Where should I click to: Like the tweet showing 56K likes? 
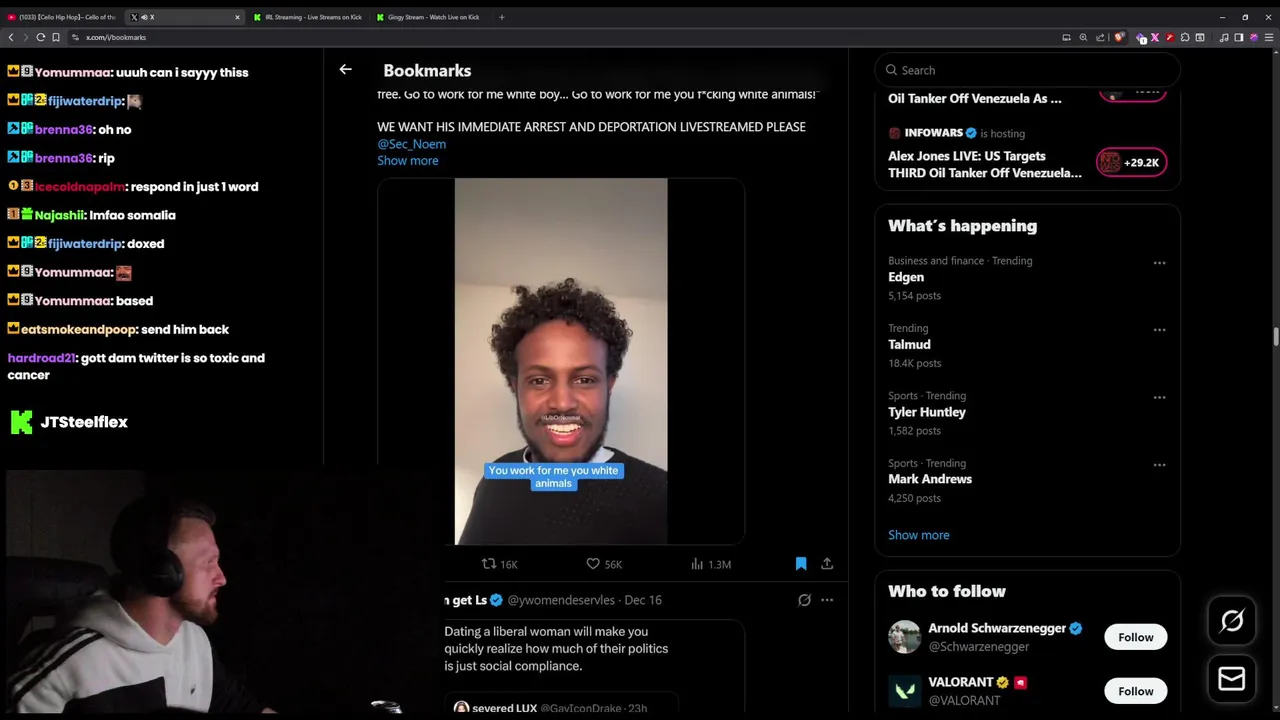tap(604, 564)
